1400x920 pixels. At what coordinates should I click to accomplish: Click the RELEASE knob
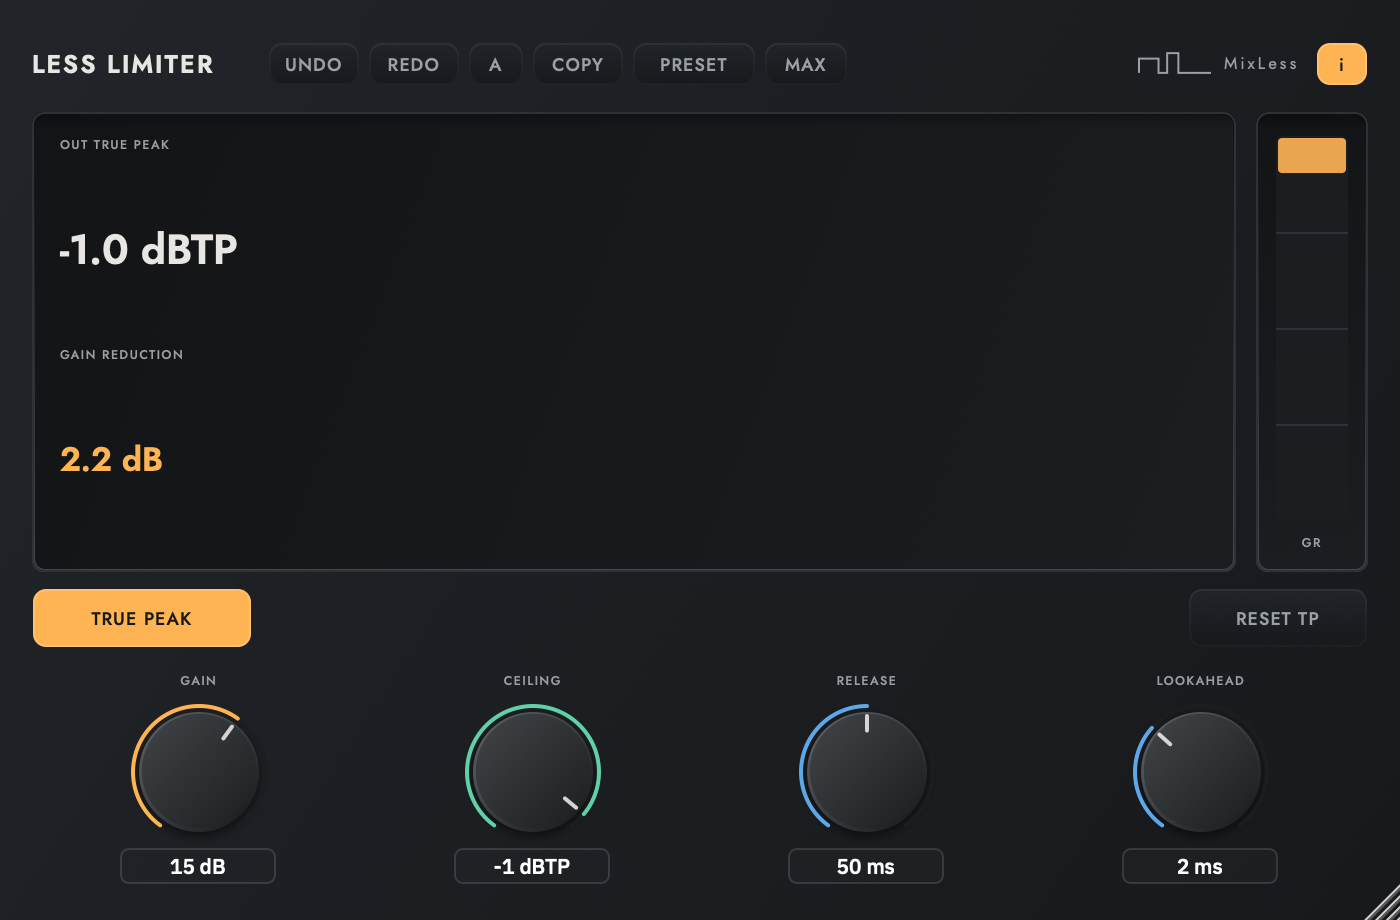(867, 771)
